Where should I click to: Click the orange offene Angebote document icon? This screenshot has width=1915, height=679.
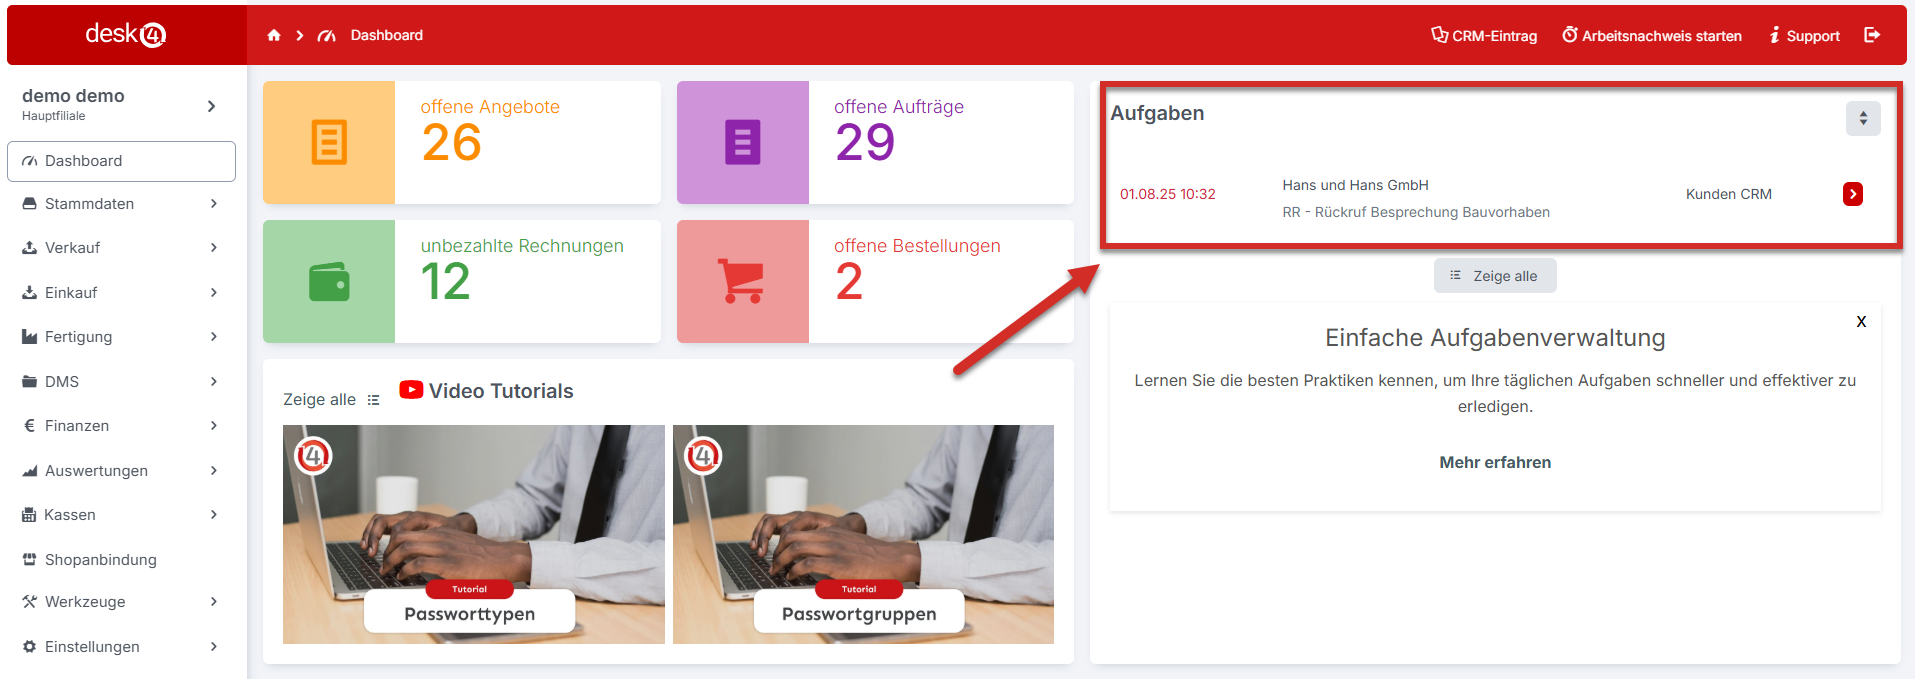click(329, 142)
